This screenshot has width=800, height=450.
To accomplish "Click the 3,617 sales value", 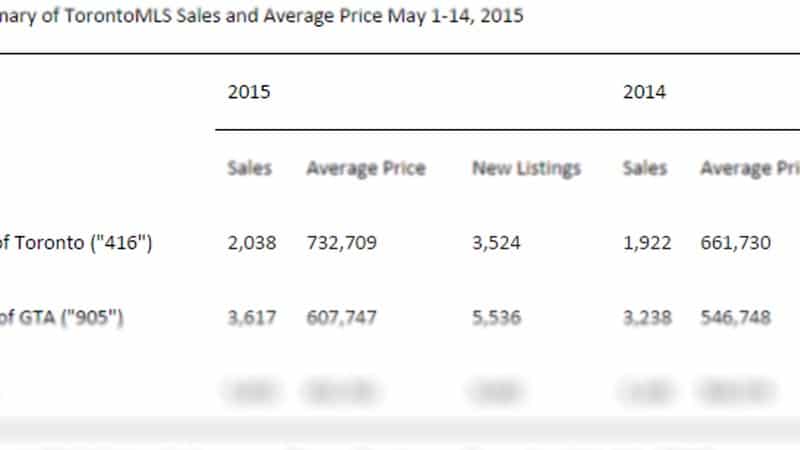I will point(252,318).
